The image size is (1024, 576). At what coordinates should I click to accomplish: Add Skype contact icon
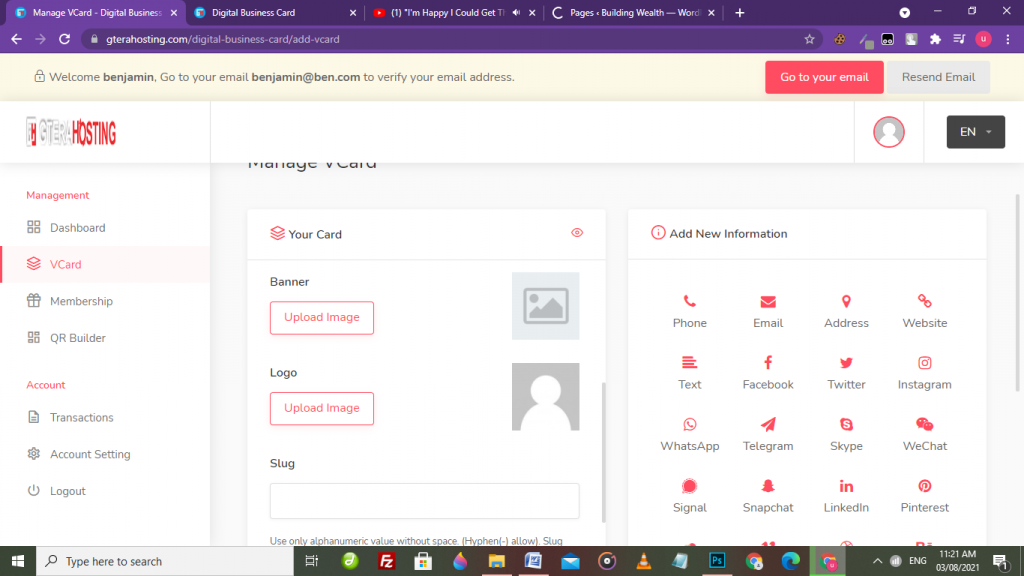846,424
